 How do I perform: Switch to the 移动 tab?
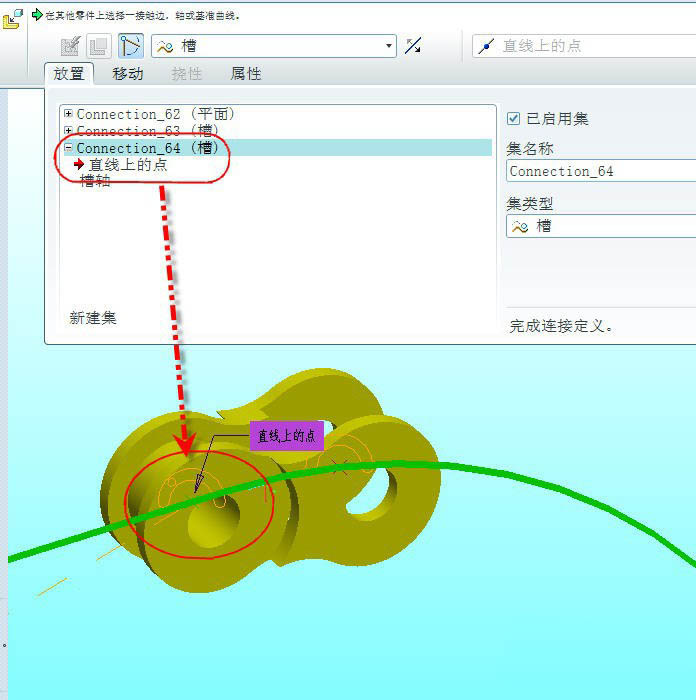[128, 74]
